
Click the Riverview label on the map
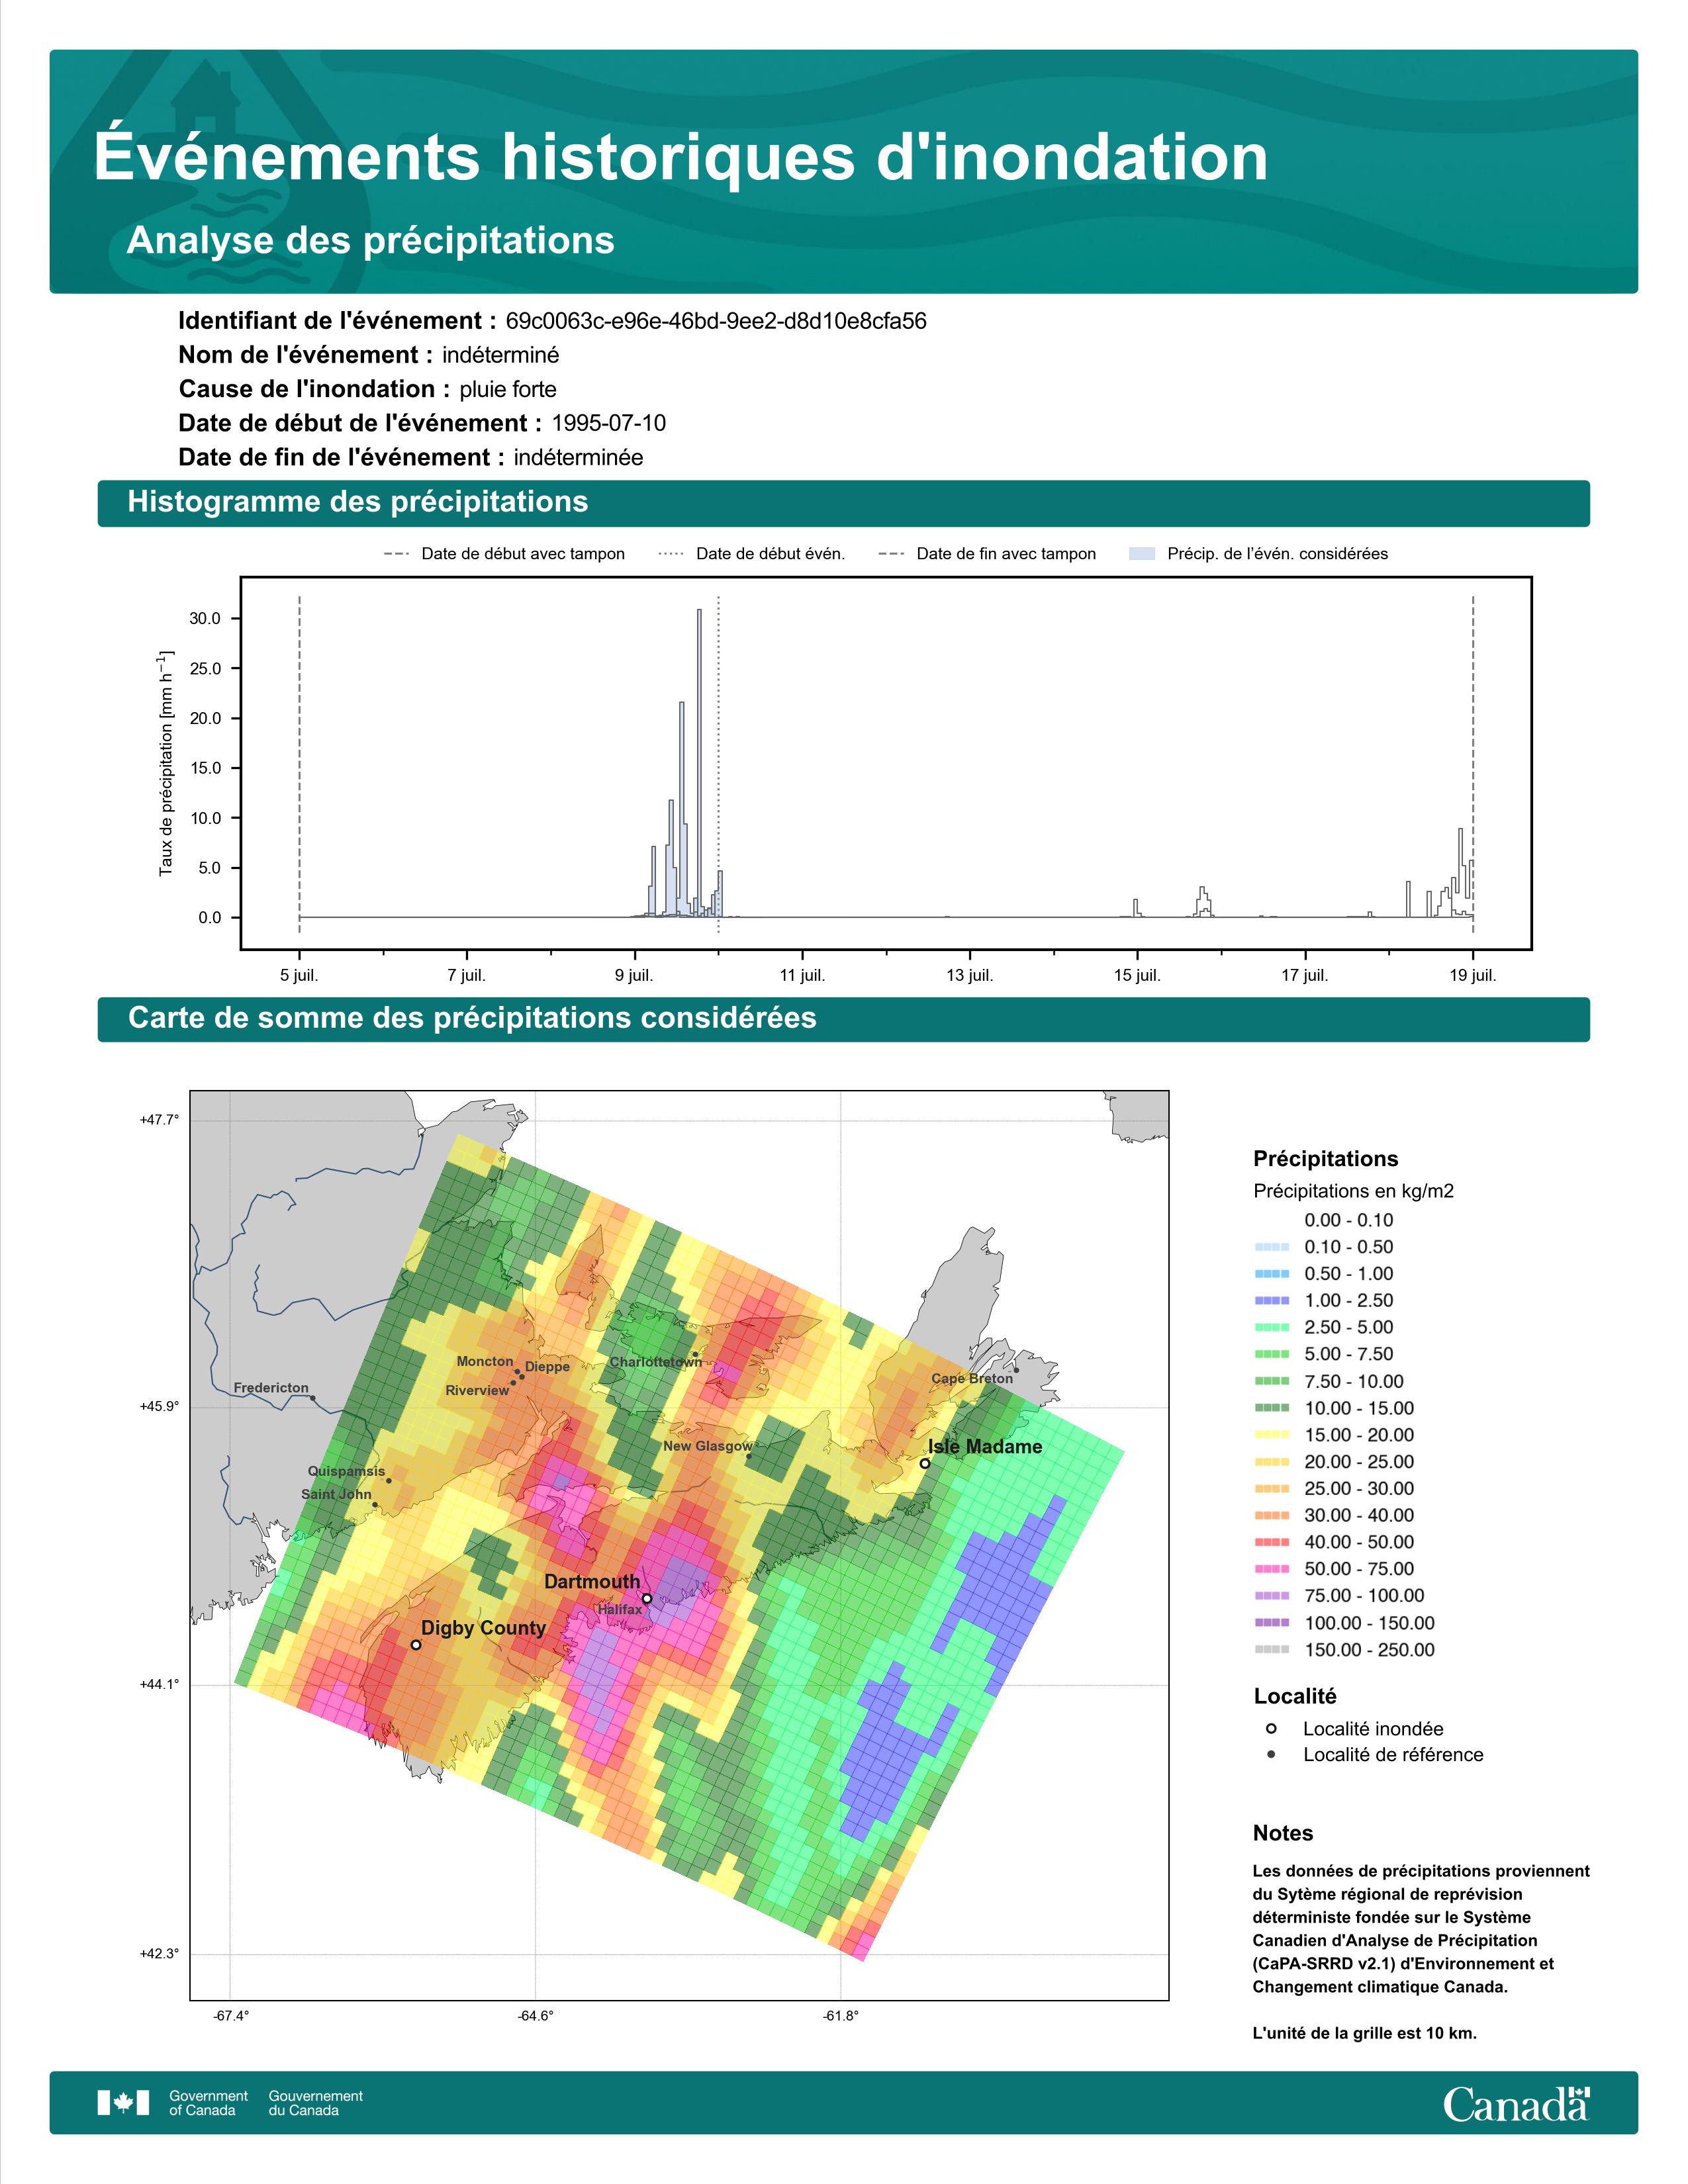[x=477, y=1390]
